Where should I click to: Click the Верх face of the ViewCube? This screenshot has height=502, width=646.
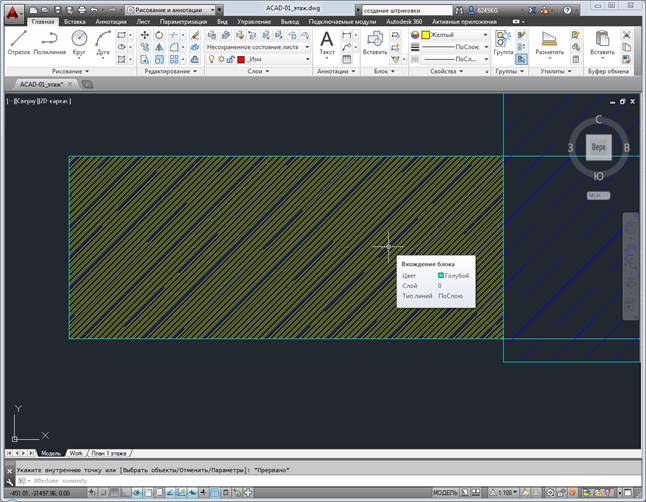599,147
